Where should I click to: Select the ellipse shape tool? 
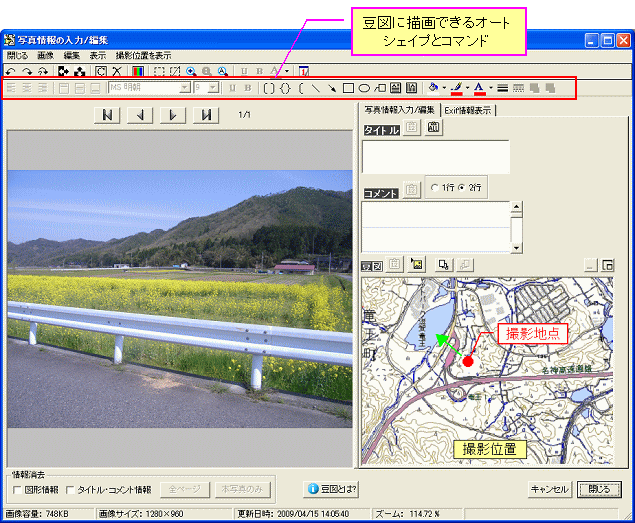[x=364, y=88]
